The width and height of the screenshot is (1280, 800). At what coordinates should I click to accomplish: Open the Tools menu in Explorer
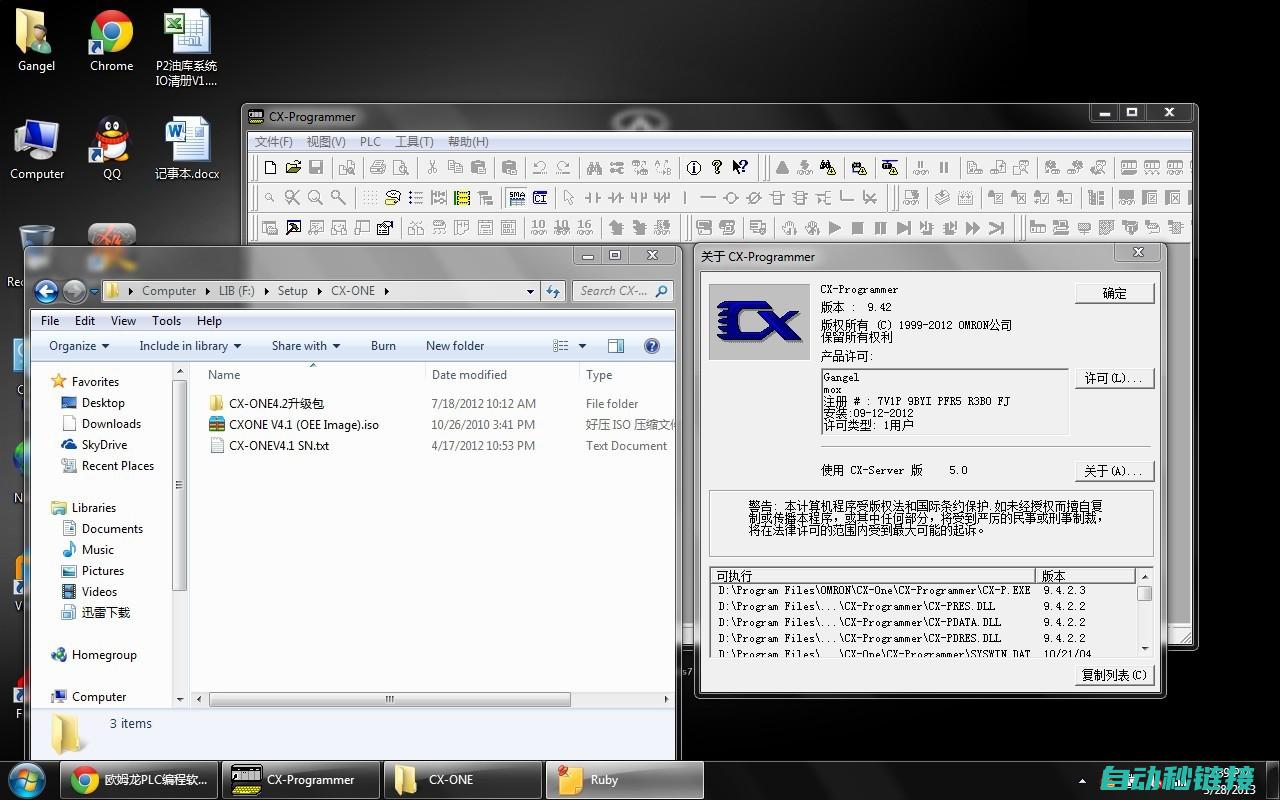(166, 321)
